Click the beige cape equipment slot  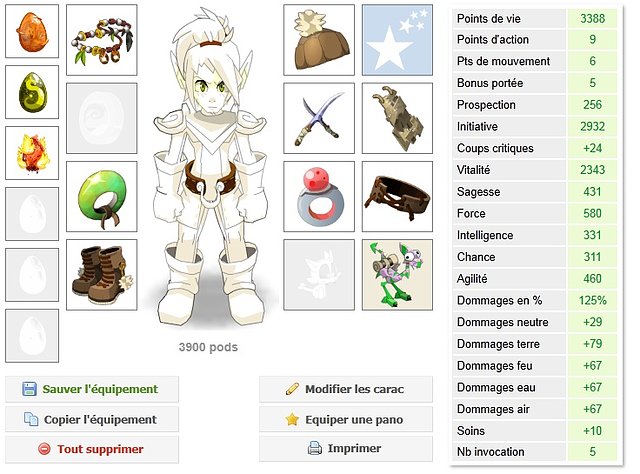(397, 118)
